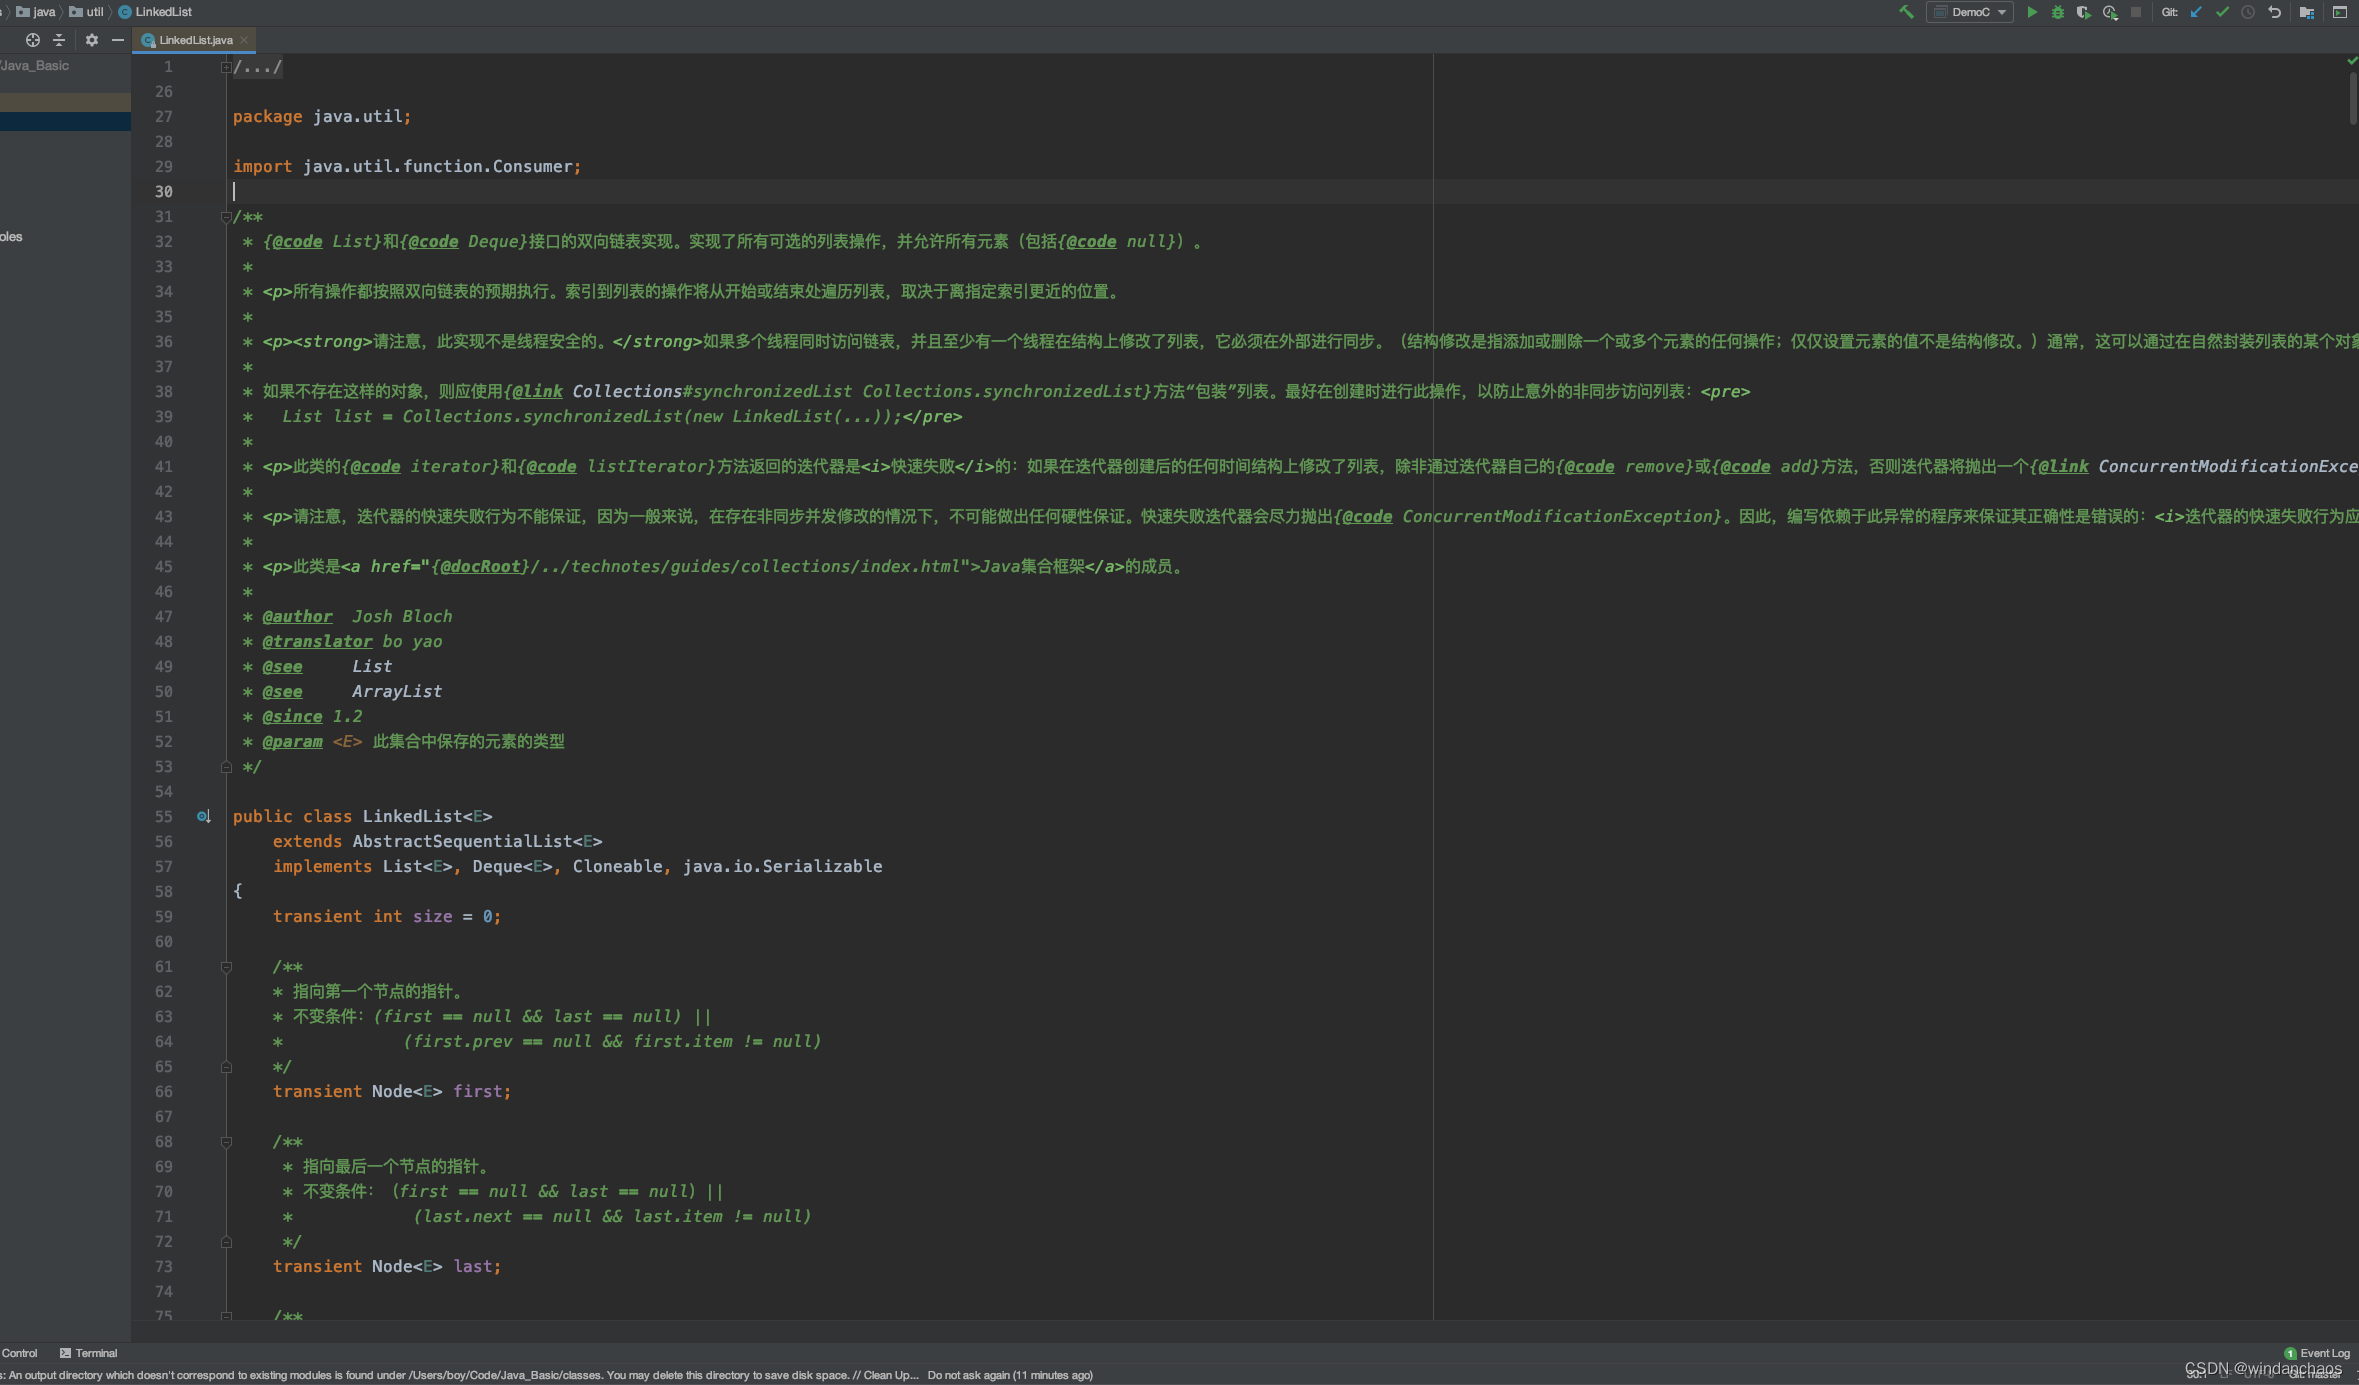Click 'transient int size = 0;' line
Image resolution: width=2359 pixels, height=1385 pixels.
point(387,917)
